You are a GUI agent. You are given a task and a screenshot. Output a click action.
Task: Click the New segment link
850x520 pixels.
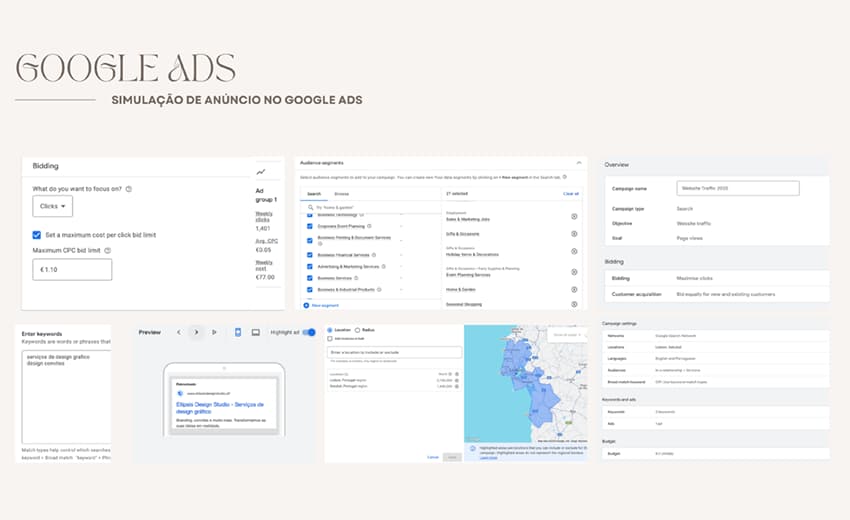point(321,305)
